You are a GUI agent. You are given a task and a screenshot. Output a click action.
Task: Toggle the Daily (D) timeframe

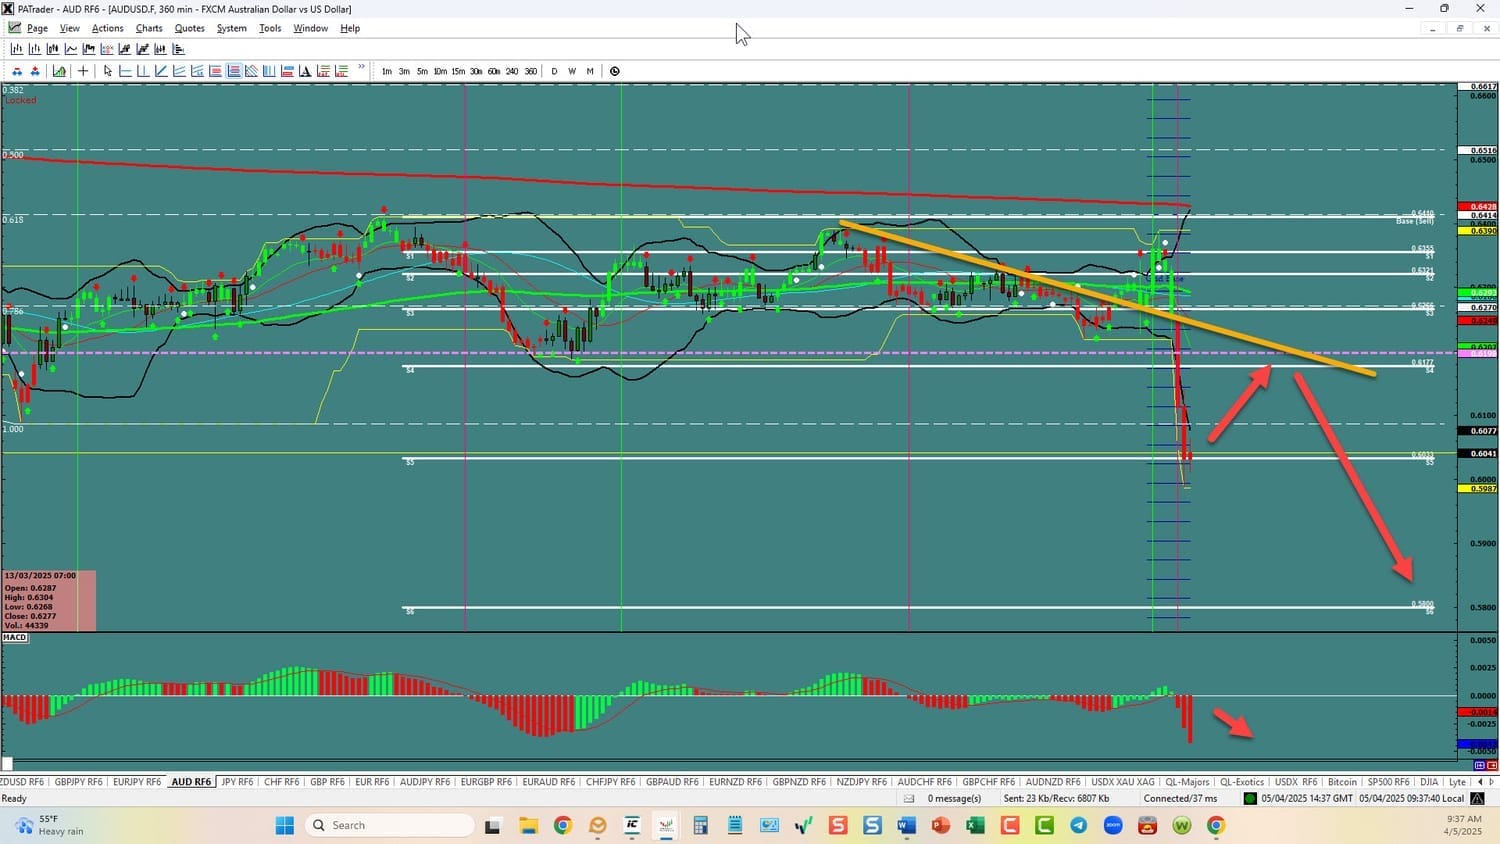point(554,71)
